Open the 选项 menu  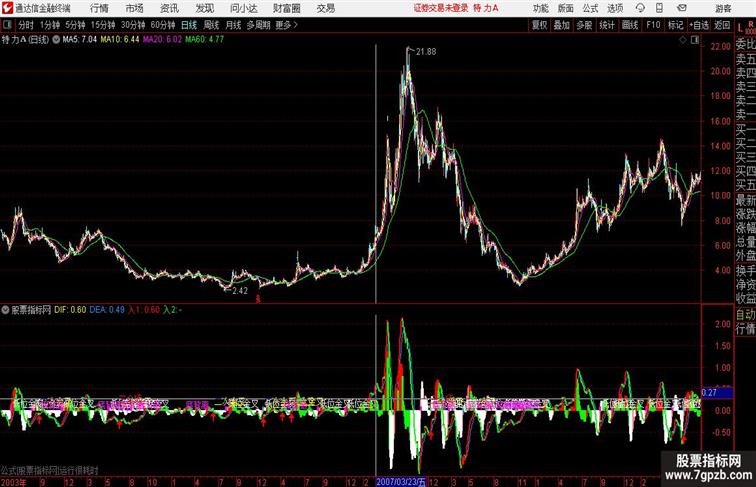click(x=615, y=8)
